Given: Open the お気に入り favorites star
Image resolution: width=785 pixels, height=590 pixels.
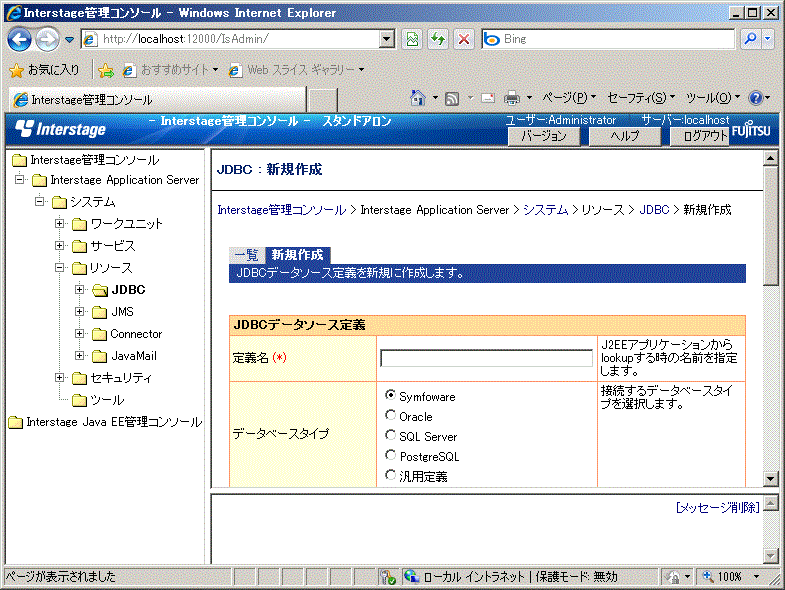Looking at the screenshot, I should click(x=44, y=70).
